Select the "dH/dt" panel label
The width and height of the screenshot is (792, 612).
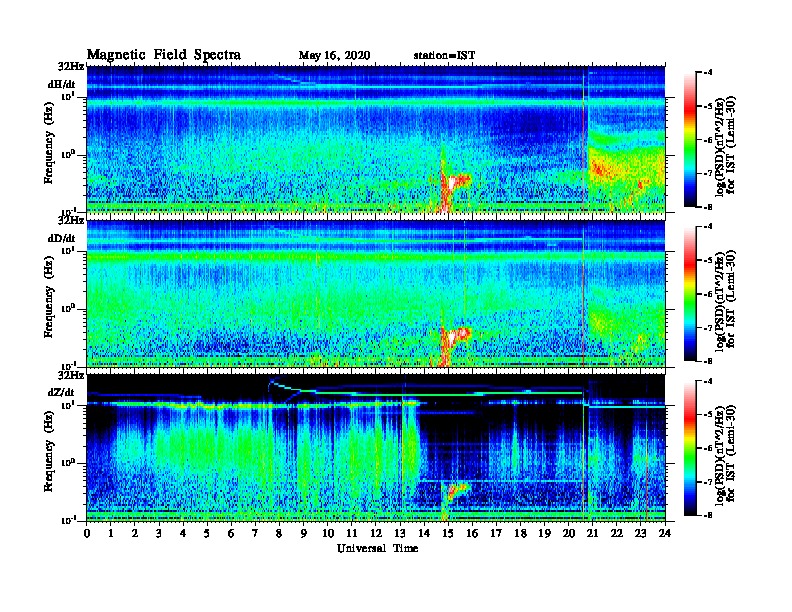pos(62,85)
